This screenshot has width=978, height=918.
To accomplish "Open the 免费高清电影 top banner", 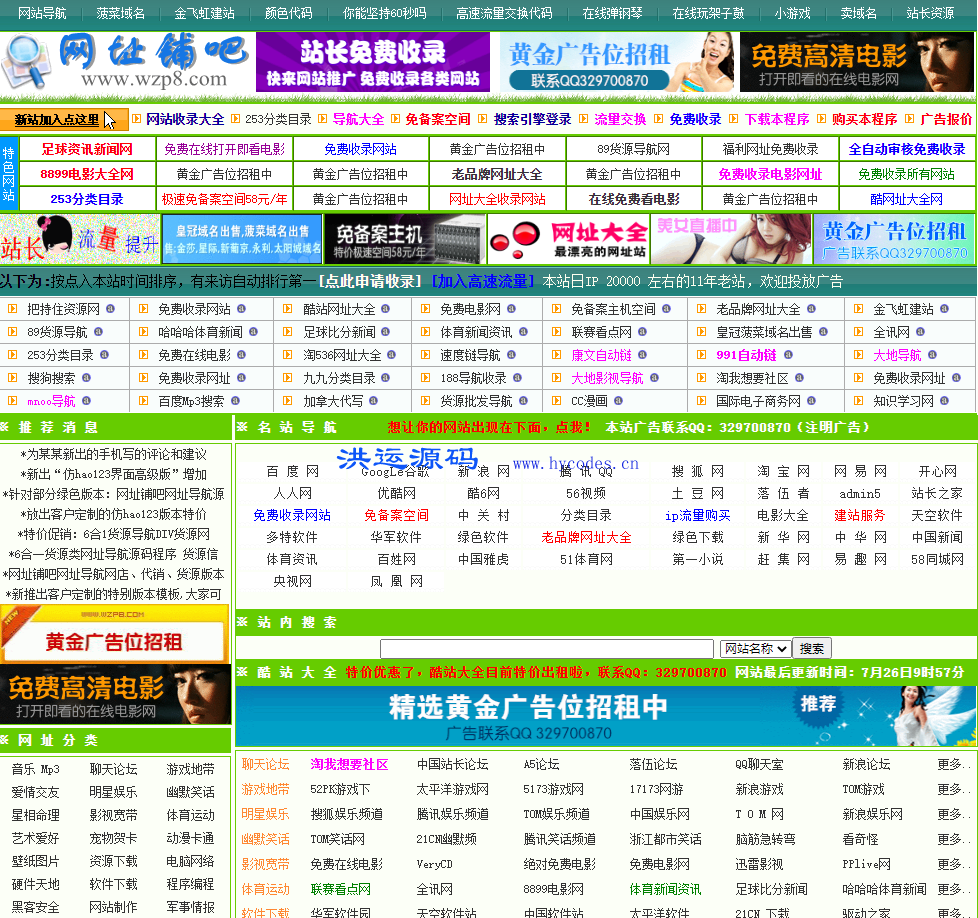I will pyautogui.click(x=856, y=62).
